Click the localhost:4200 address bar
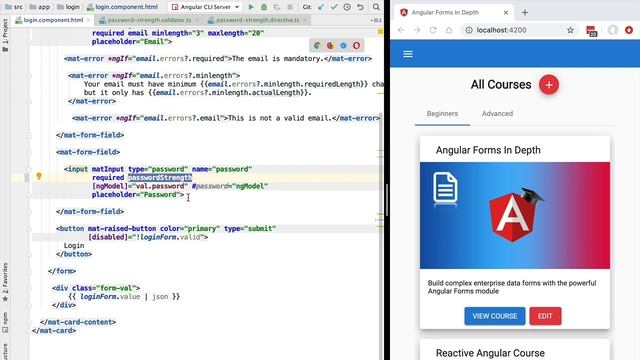The image size is (640, 360). pyautogui.click(x=518, y=30)
